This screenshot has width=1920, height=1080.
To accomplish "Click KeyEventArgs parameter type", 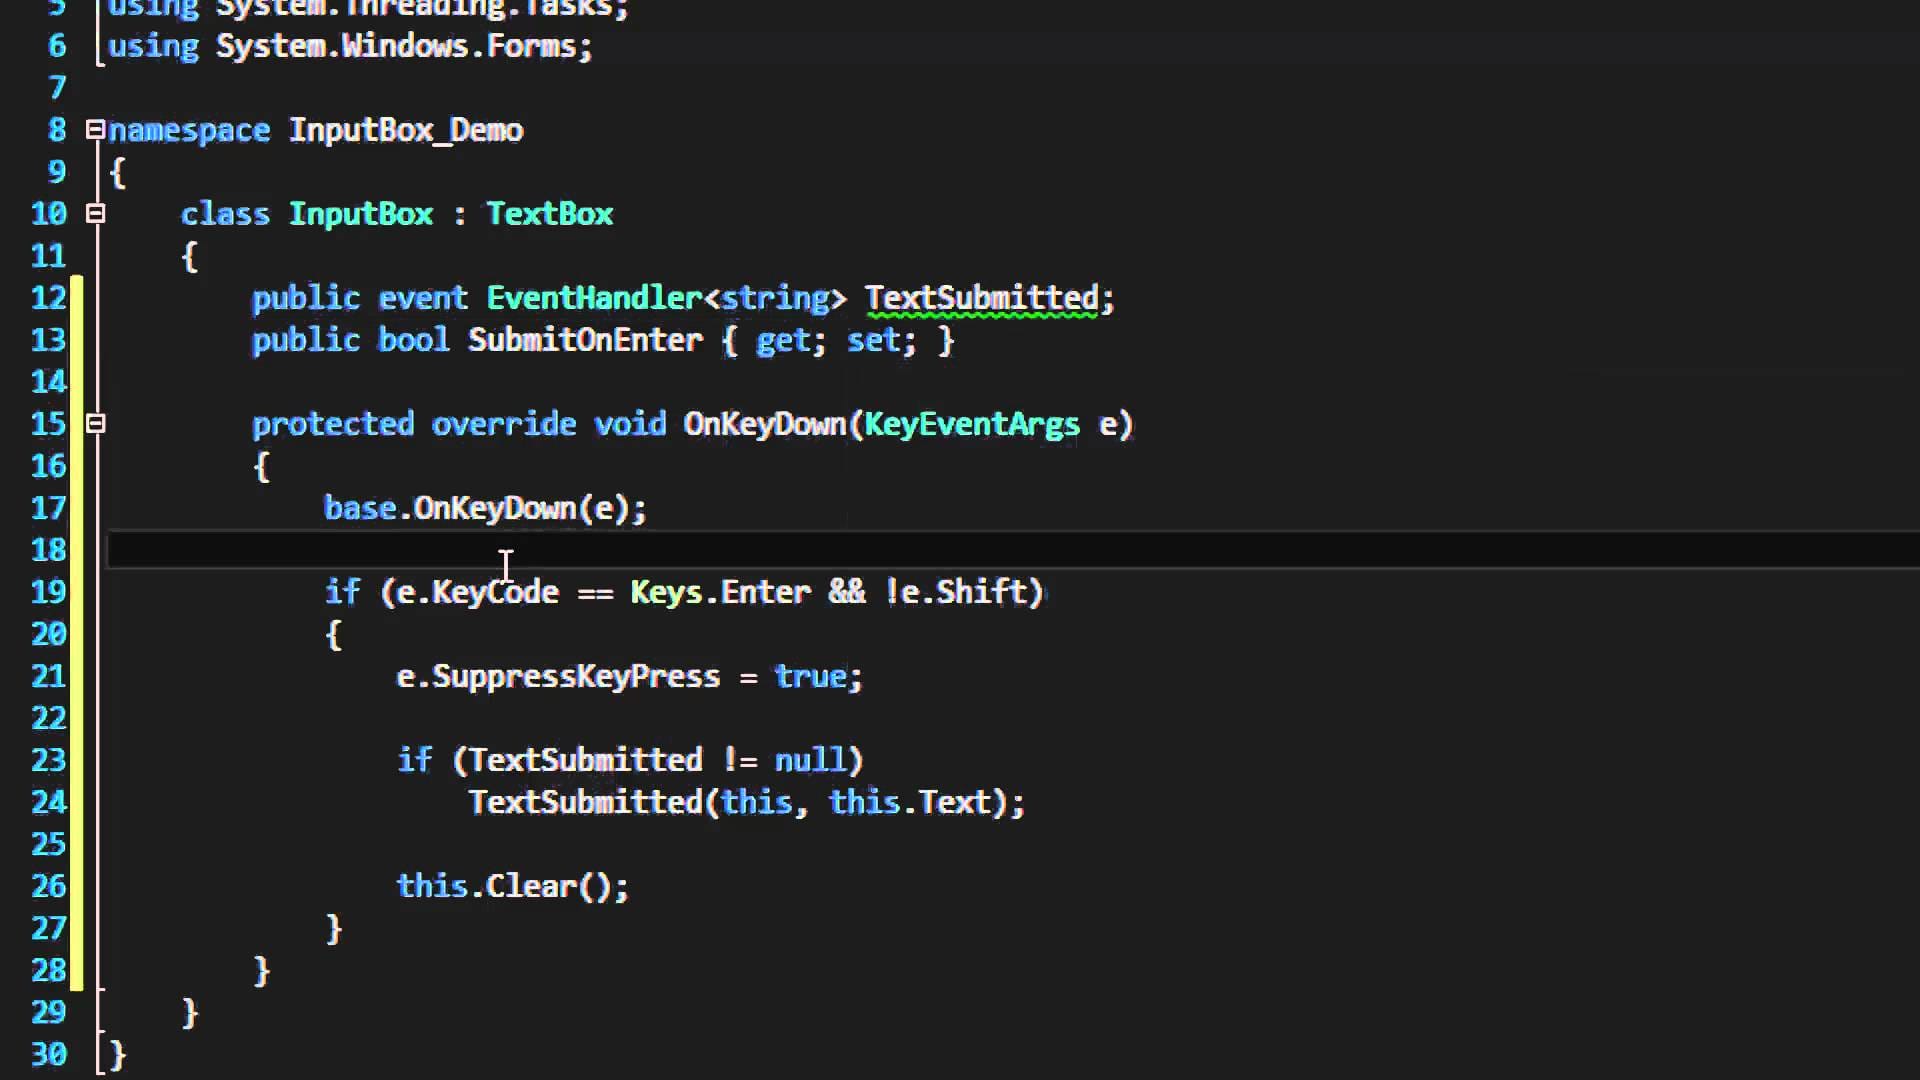I will pyautogui.click(x=971, y=424).
